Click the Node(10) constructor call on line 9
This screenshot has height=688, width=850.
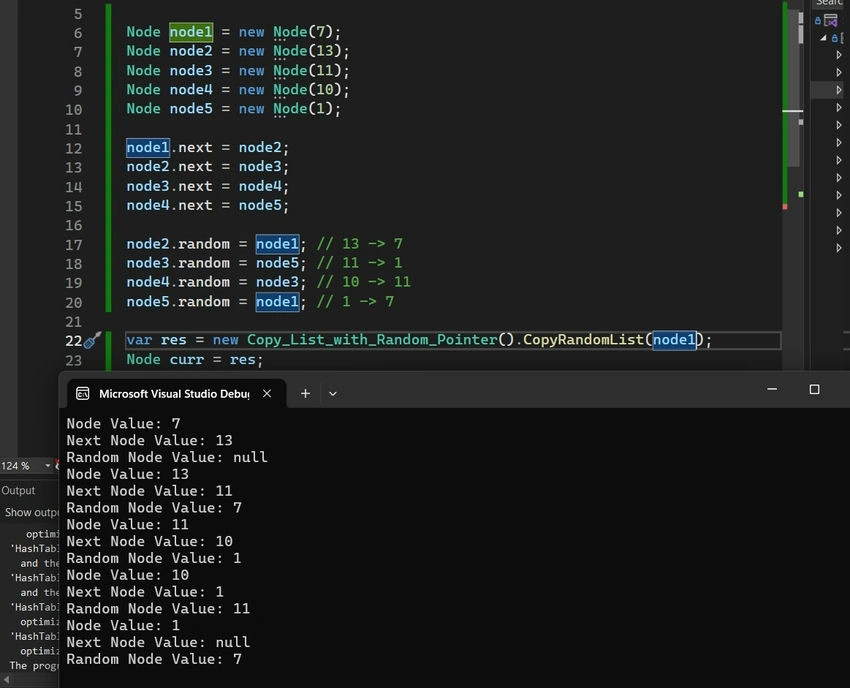(x=307, y=89)
